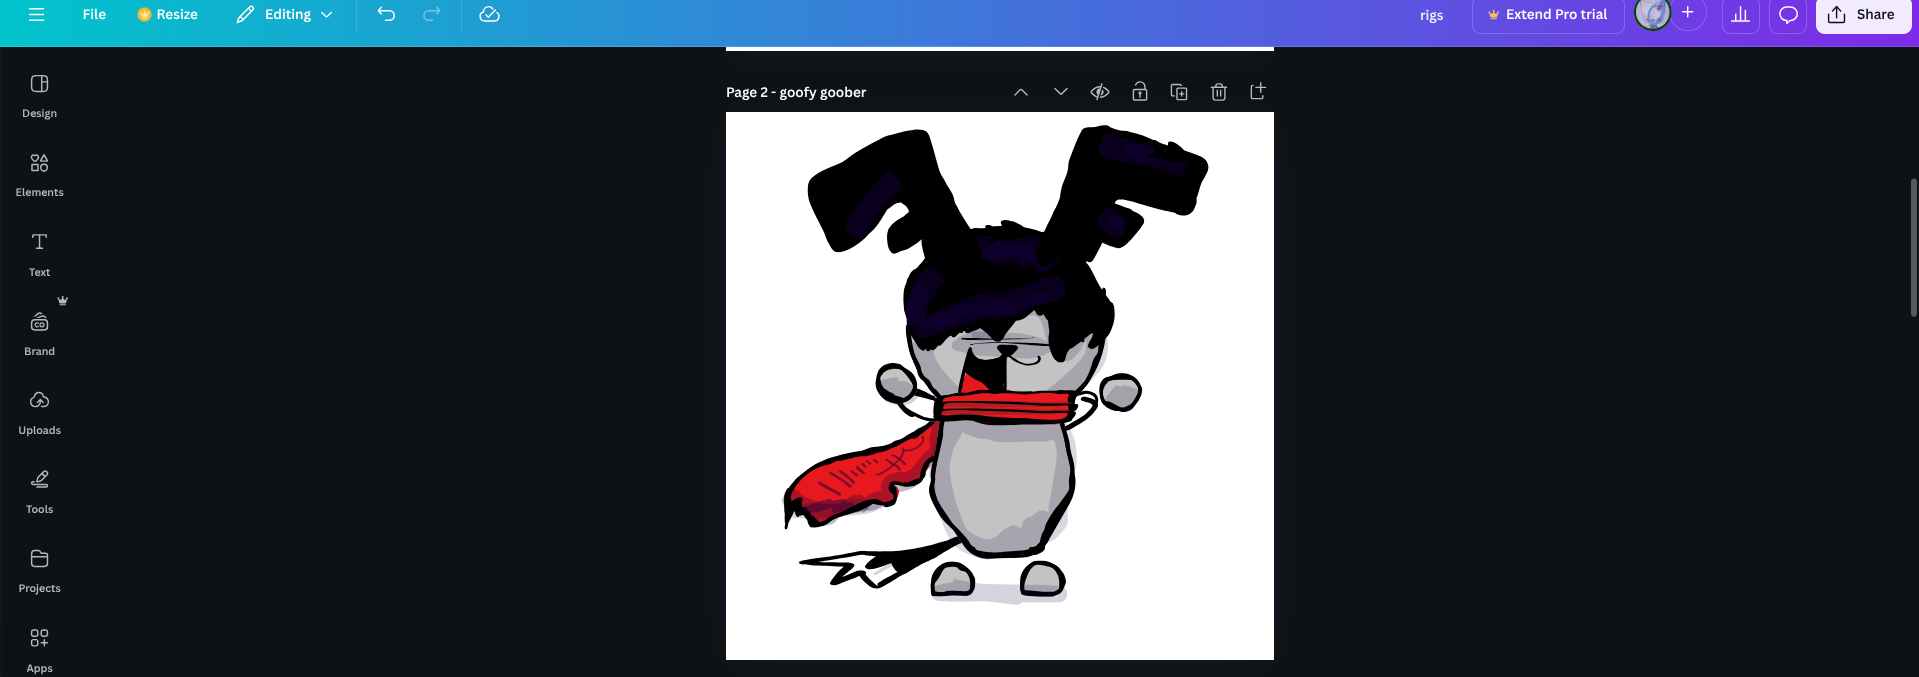The image size is (1919, 677).
Task: Open the Uploads panel
Action: pyautogui.click(x=39, y=412)
